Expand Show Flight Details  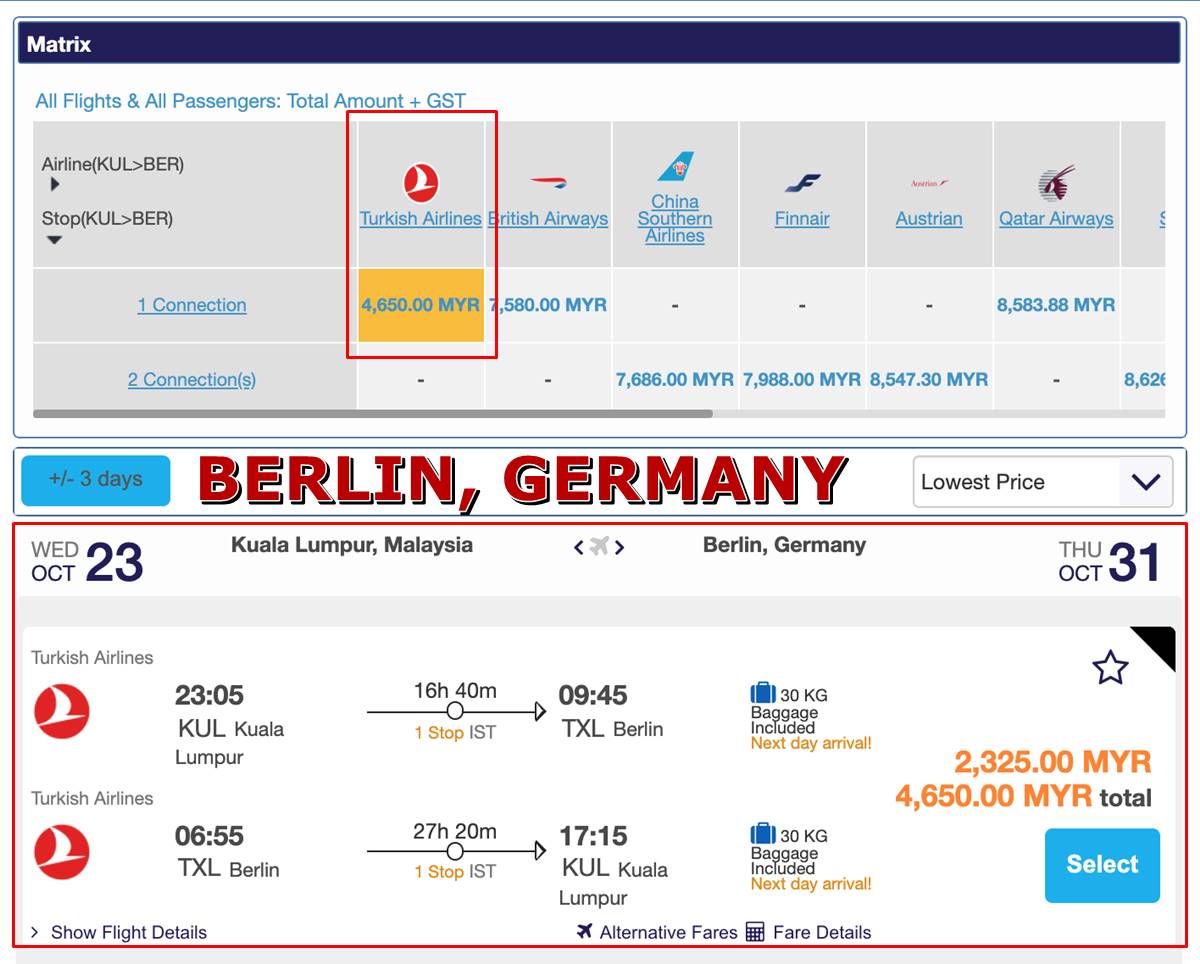(118, 932)
